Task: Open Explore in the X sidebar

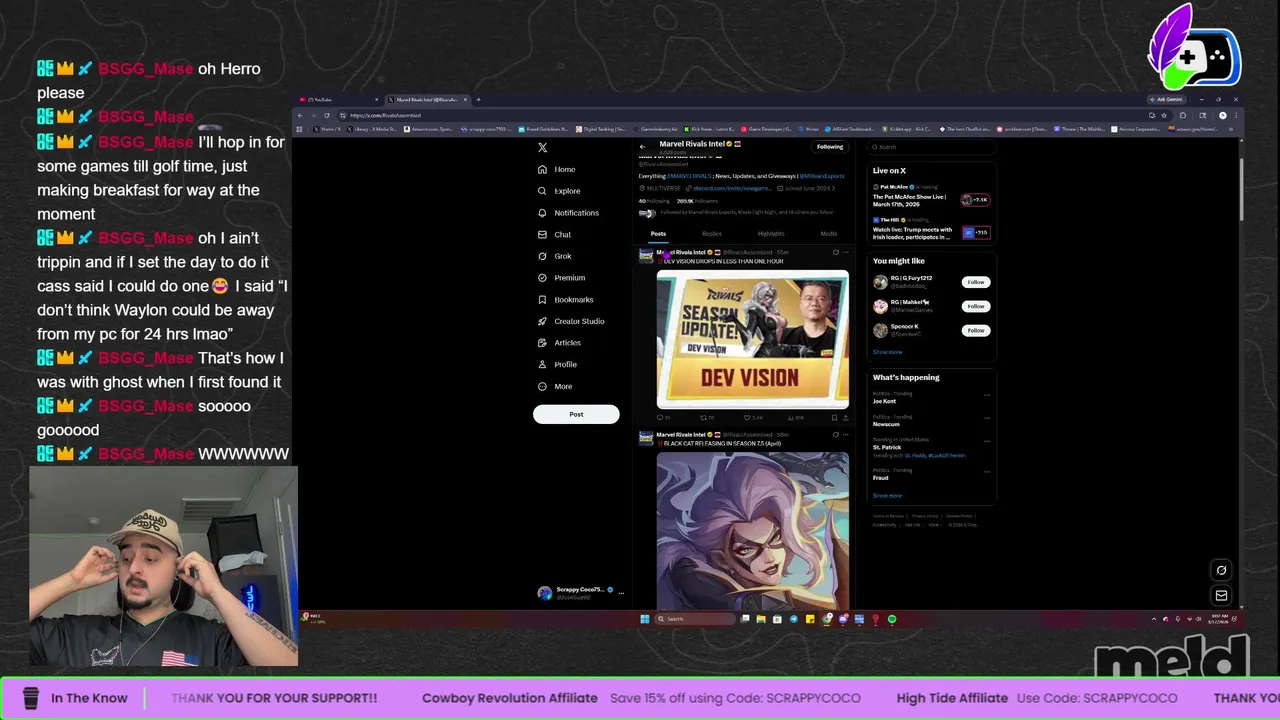Action: (x=559, y=191)
